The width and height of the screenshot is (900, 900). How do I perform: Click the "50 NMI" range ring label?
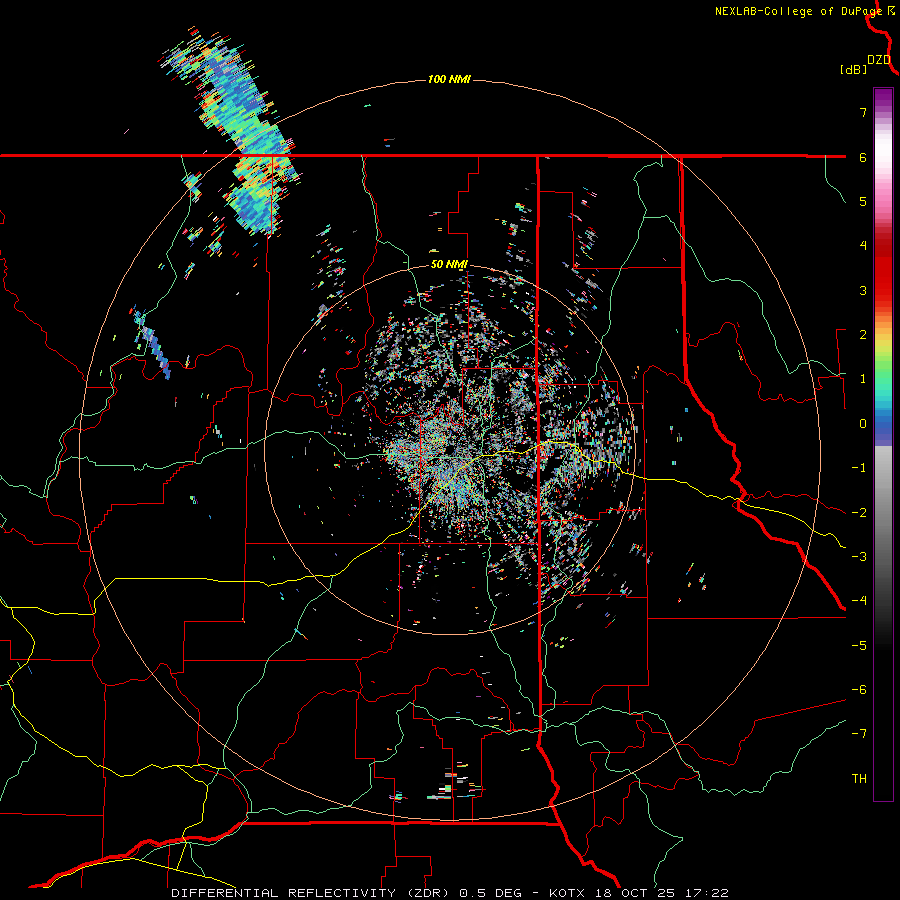449,265
